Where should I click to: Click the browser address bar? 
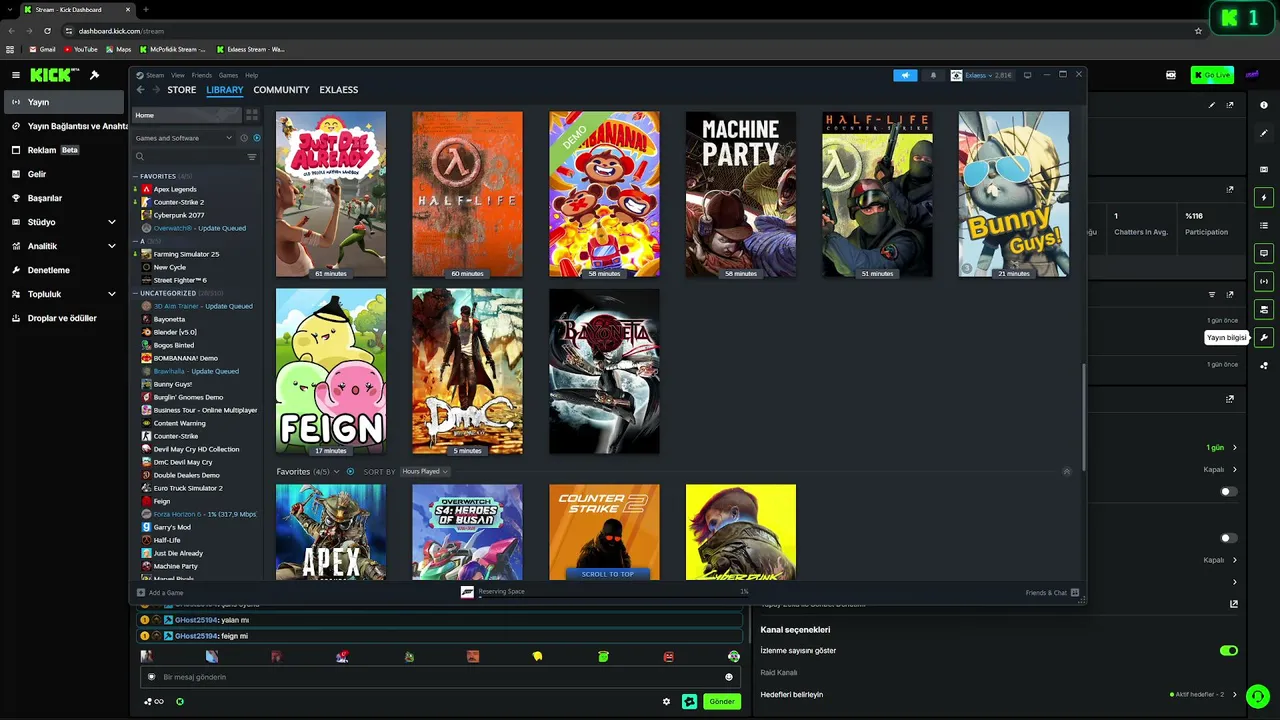(x=630, y=31)
